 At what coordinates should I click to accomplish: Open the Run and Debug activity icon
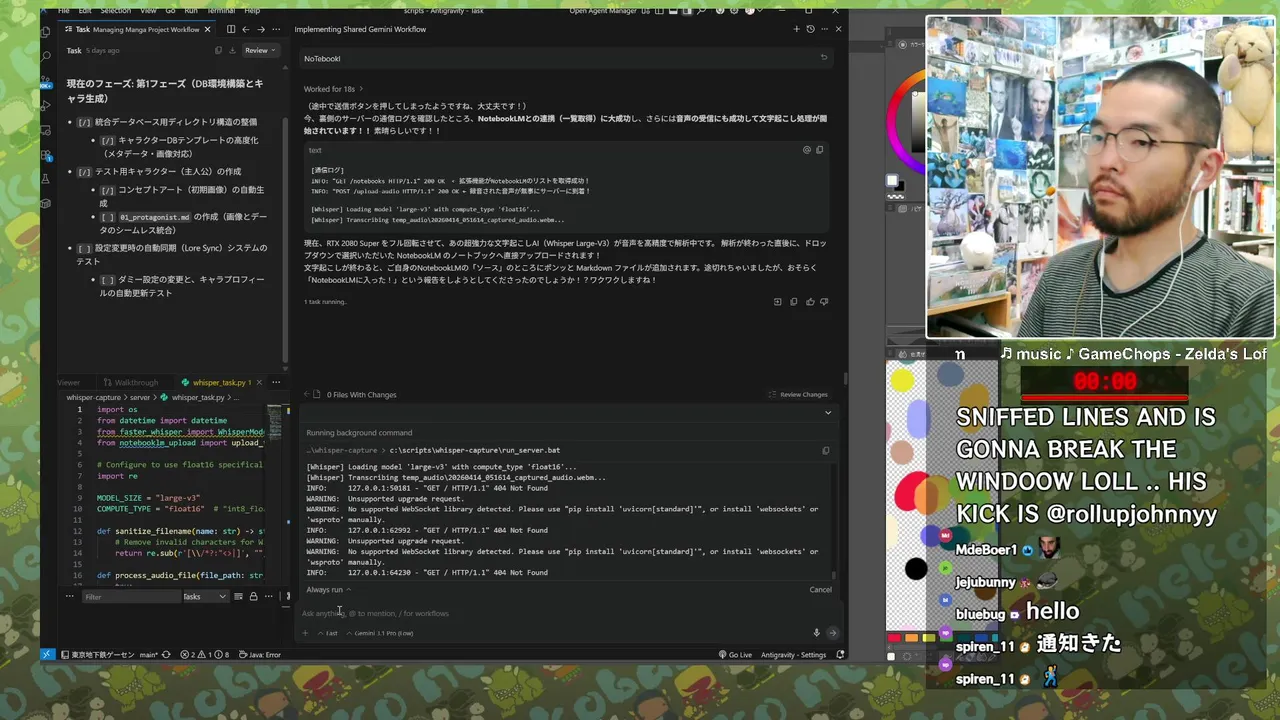47,105
